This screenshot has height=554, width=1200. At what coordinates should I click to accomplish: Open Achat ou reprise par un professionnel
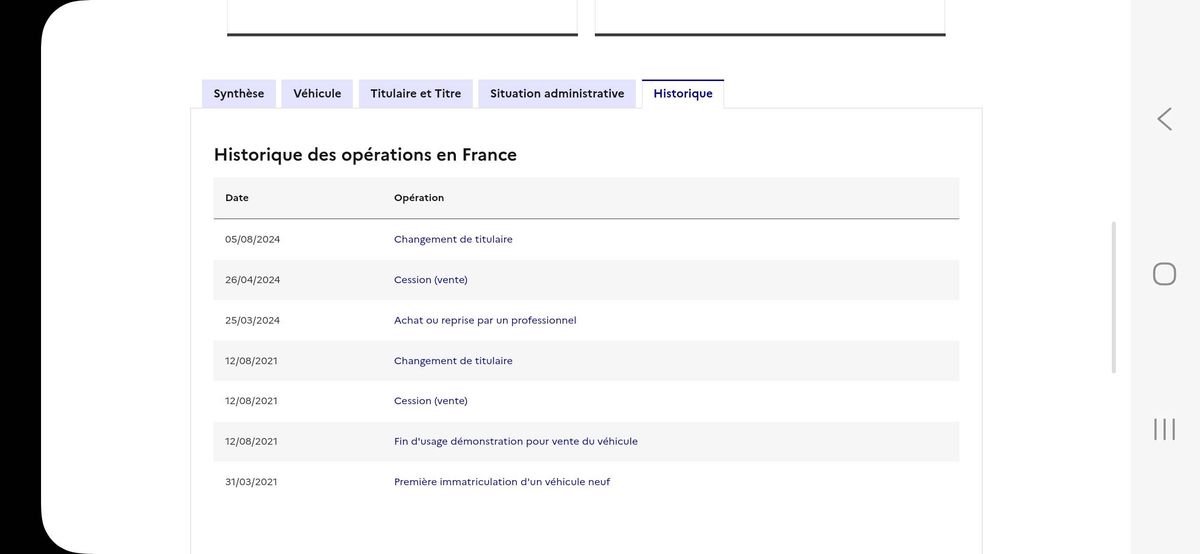click(x=485, y=321)
